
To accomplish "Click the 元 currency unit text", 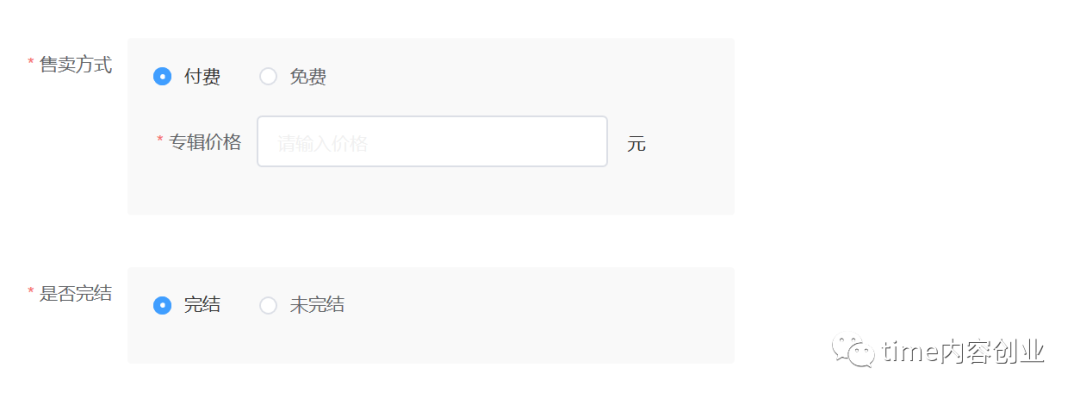I will tap(636, 144).
